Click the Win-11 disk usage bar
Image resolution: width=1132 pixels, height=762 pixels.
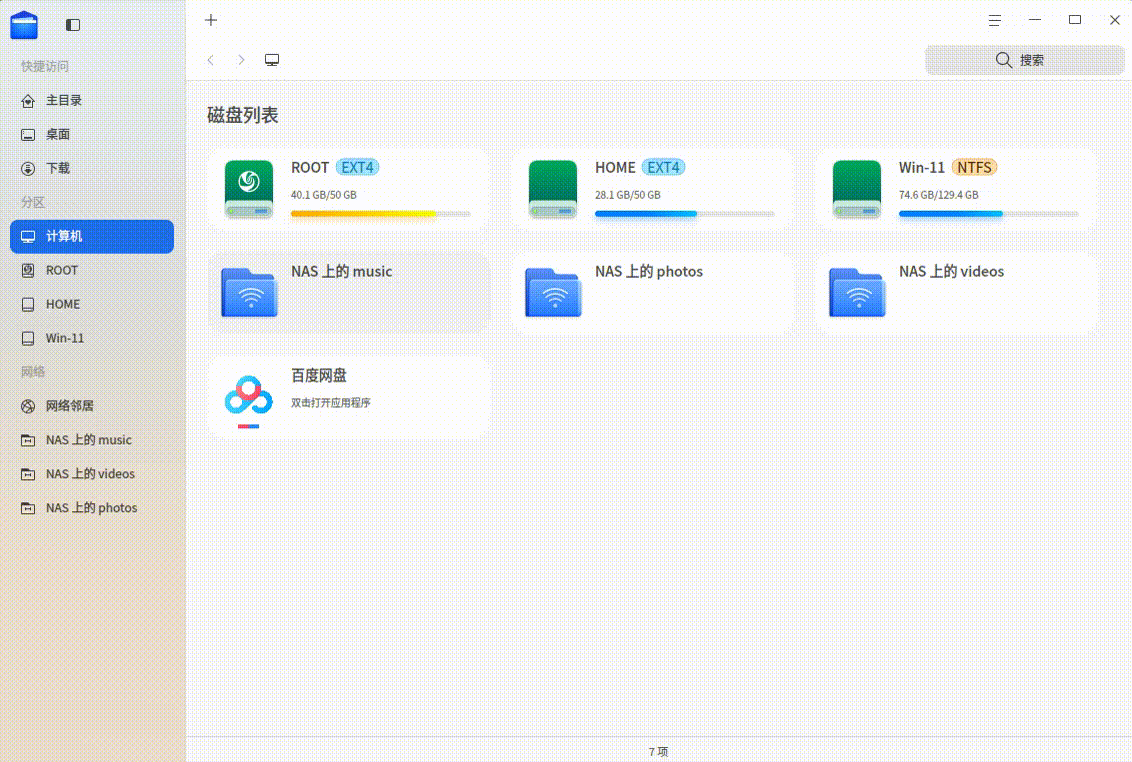[x=988, y=214]
